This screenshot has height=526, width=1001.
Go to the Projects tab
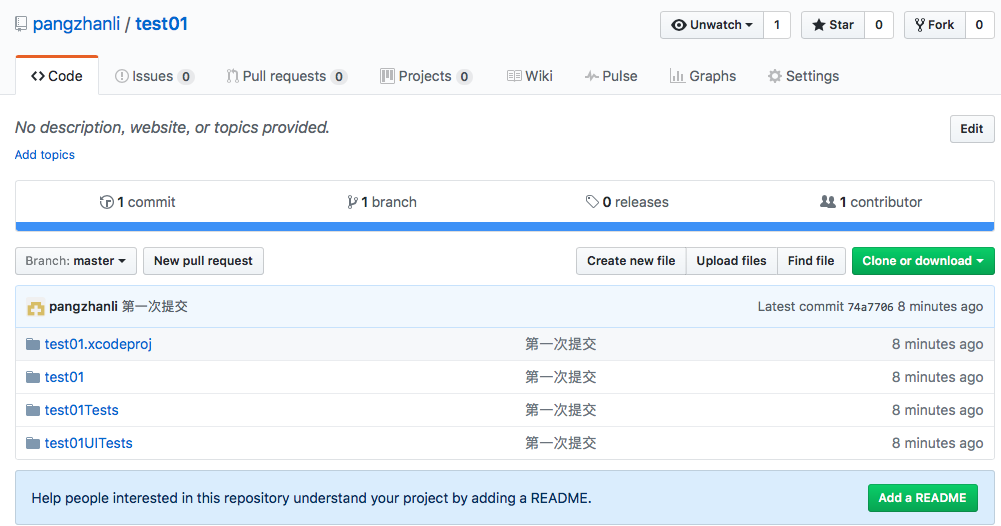coord(426,76)
